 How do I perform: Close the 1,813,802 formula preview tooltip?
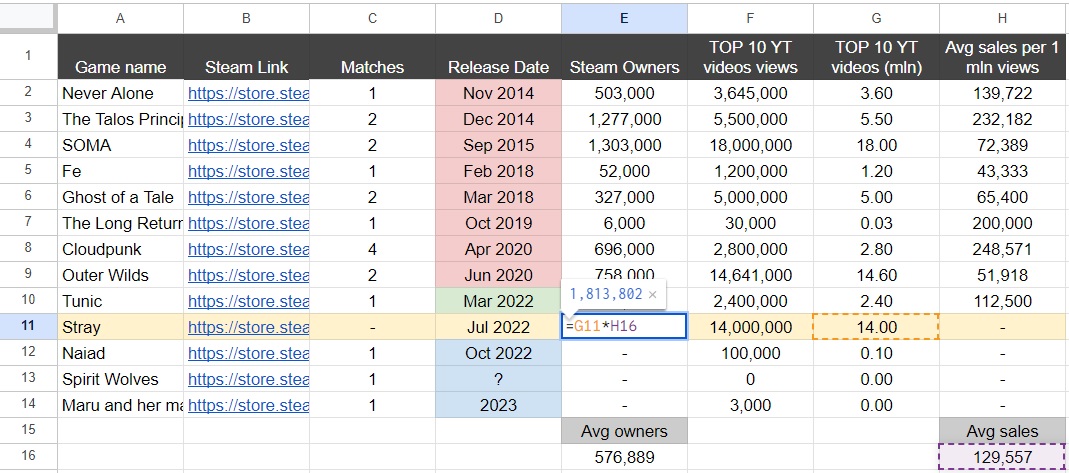click(x=652, y=294)
